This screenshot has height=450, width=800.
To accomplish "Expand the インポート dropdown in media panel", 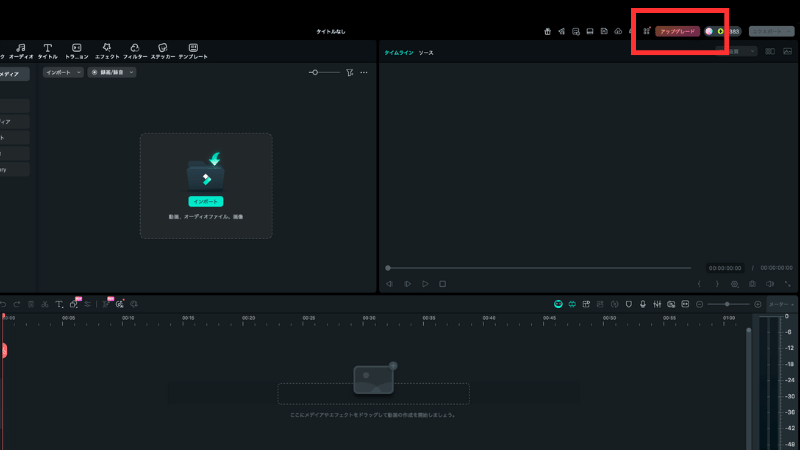I will tap(63, 73).
